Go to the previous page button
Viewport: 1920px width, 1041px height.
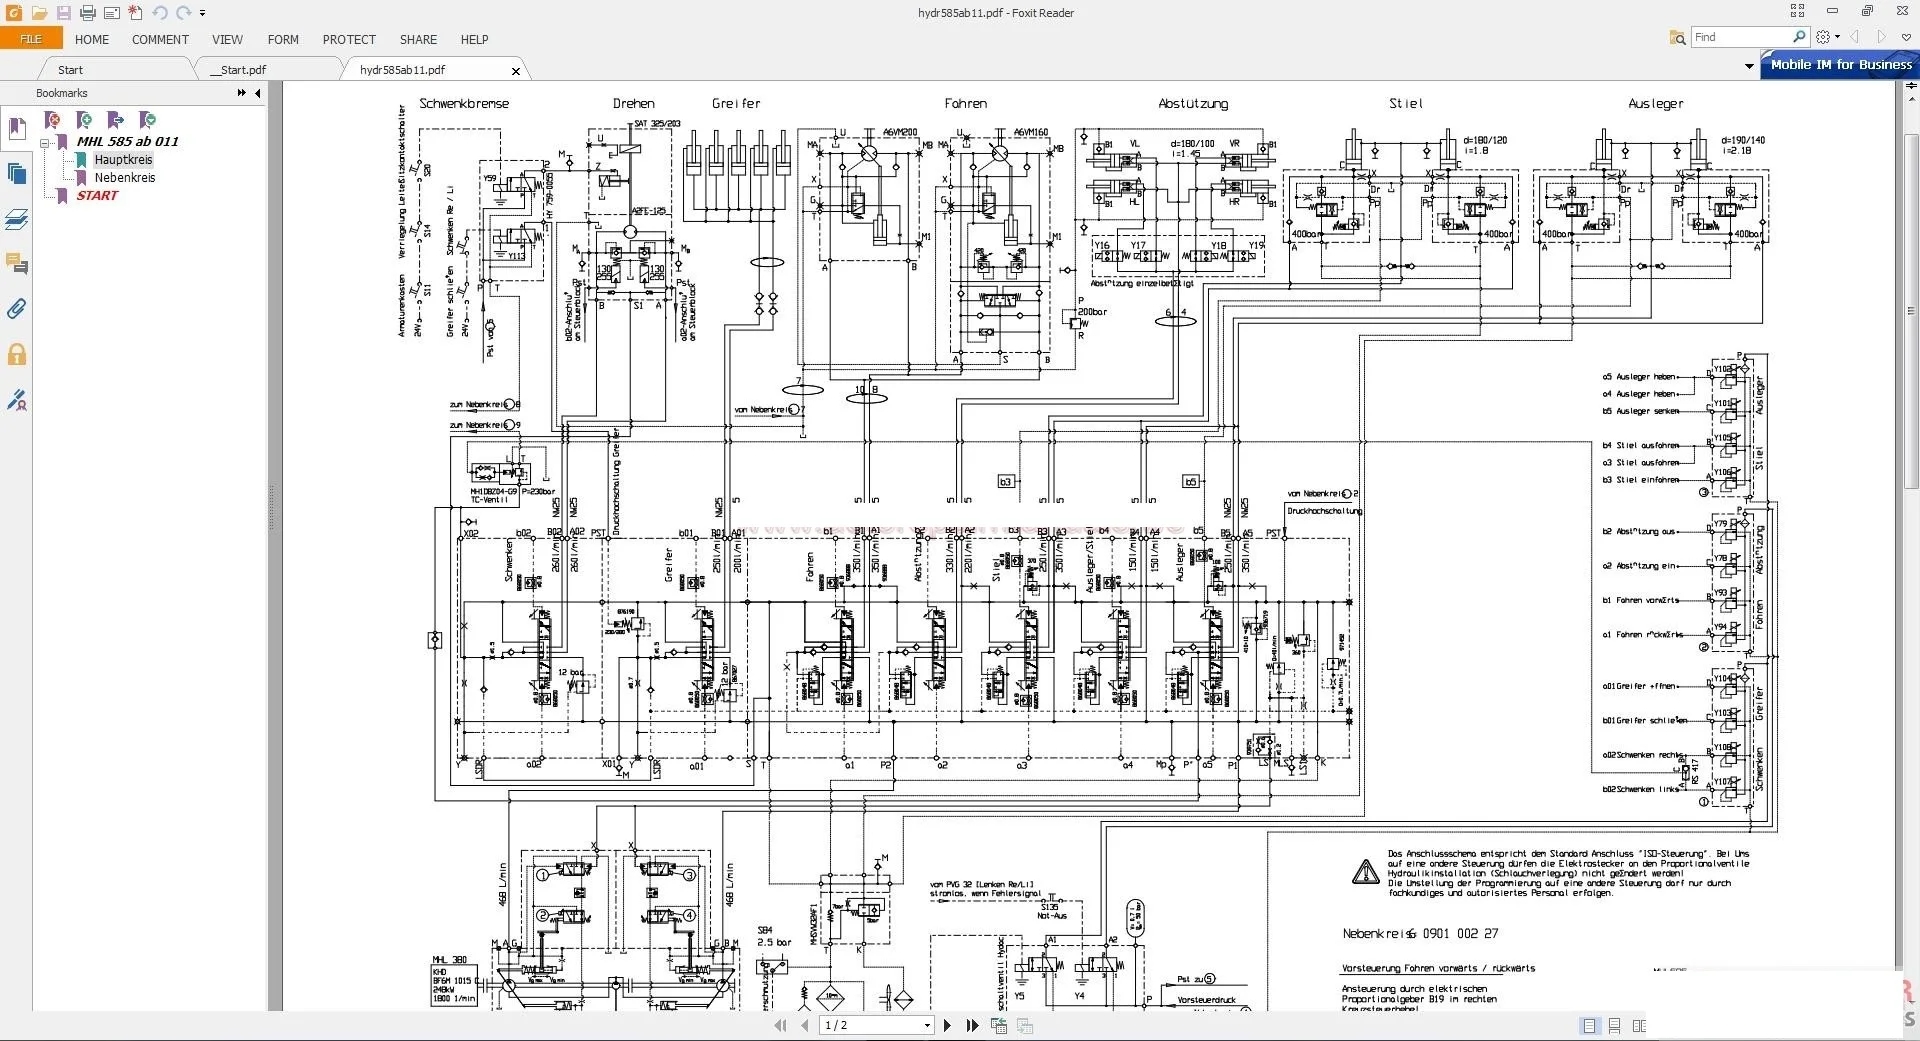[805, 1025]
